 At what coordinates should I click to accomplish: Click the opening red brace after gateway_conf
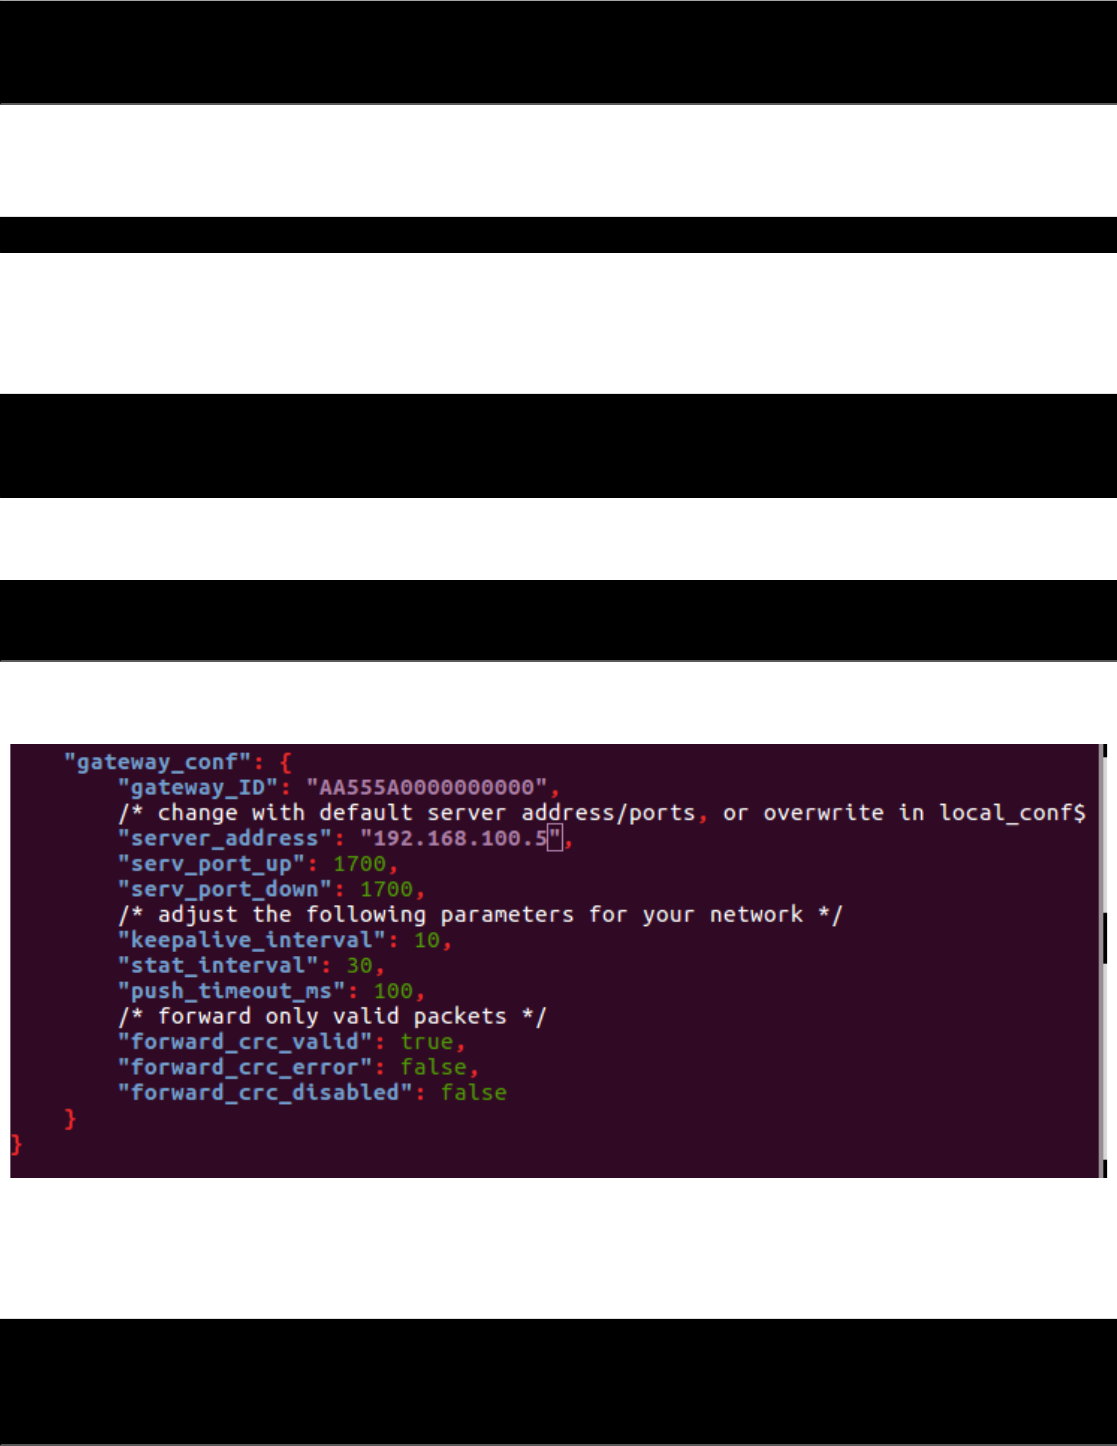coord(286,763)
